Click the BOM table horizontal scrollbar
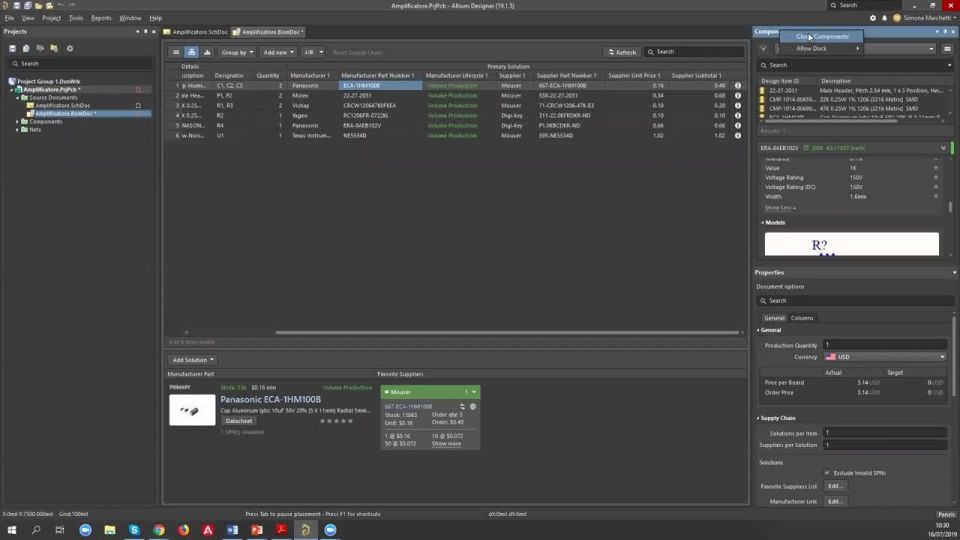Viewport: 960px width, 540px height. (x=507, y=332)
